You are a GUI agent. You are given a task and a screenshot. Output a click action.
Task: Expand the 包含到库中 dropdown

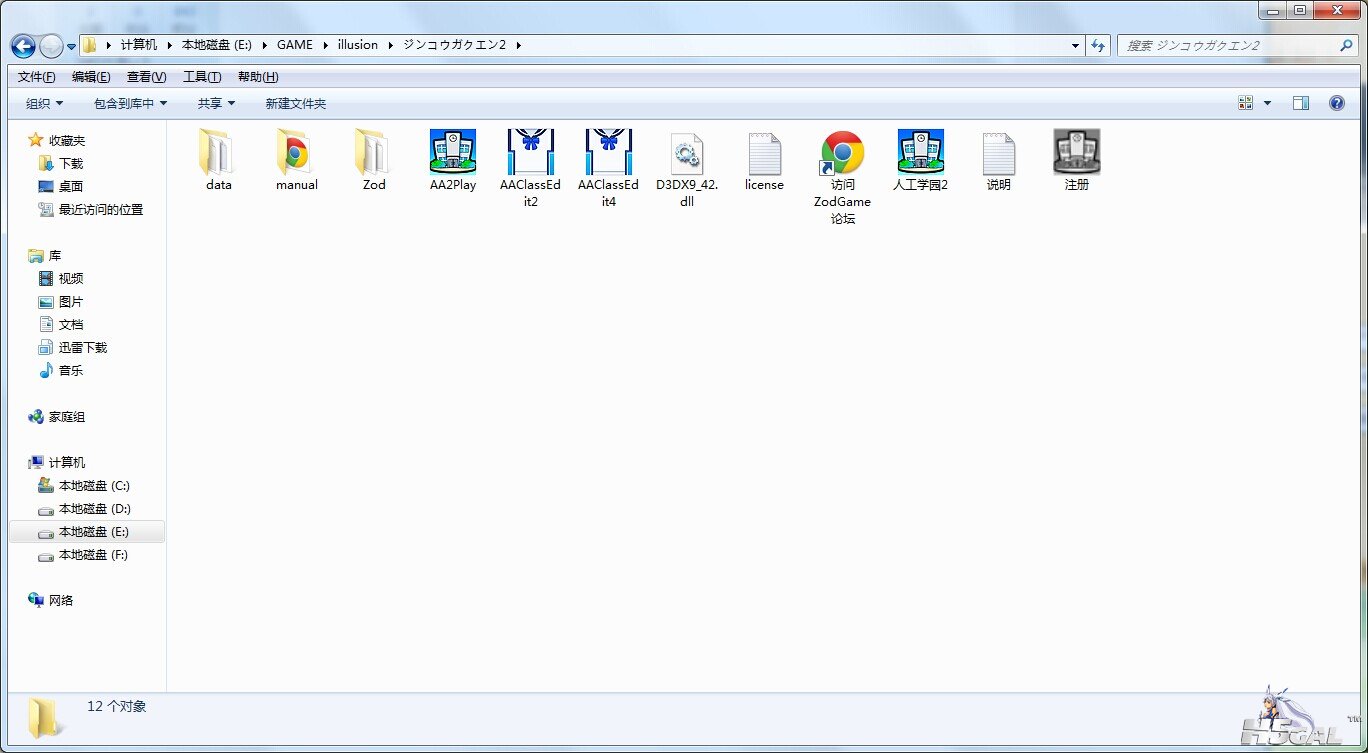[x=130, y=104]
